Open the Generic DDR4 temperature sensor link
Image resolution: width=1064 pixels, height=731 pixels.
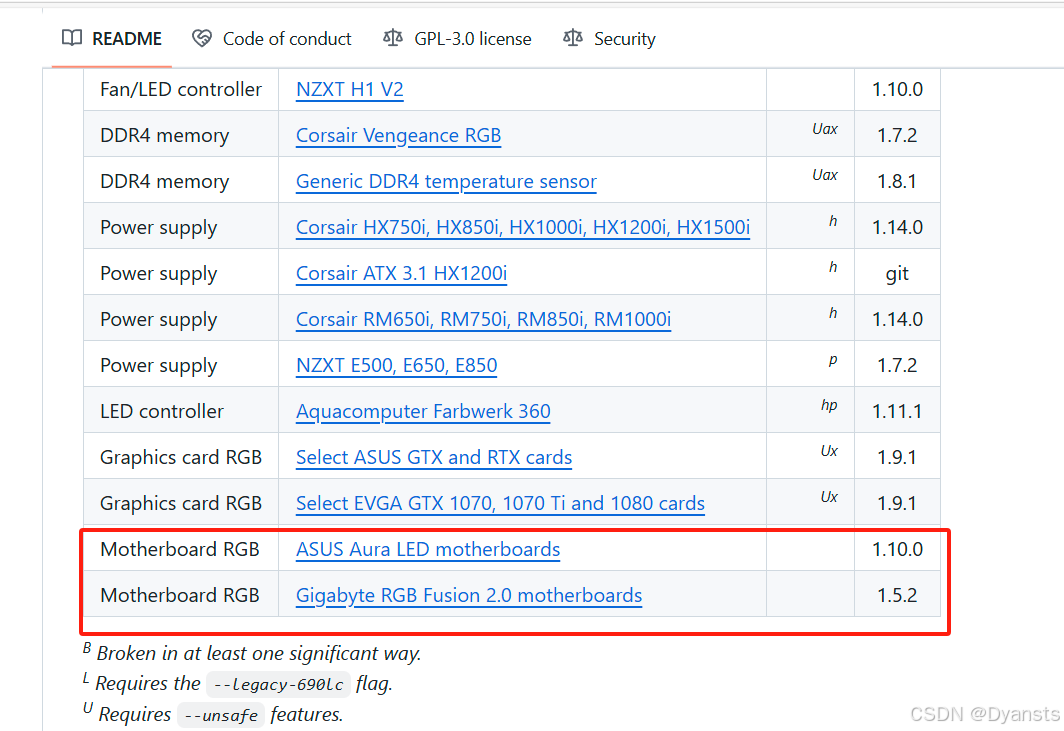(446, 182)
